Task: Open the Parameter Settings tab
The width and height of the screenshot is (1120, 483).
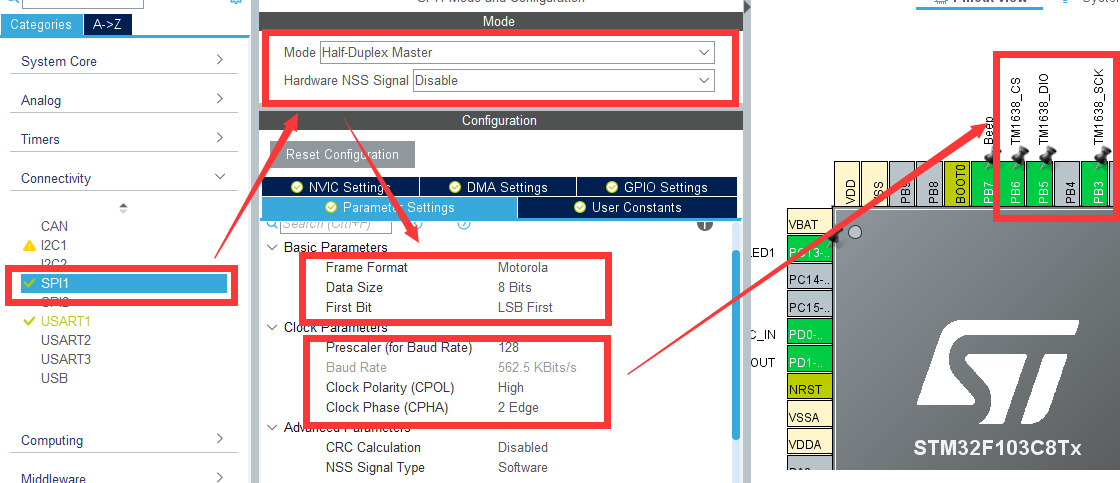Action: tap(389, 207)
